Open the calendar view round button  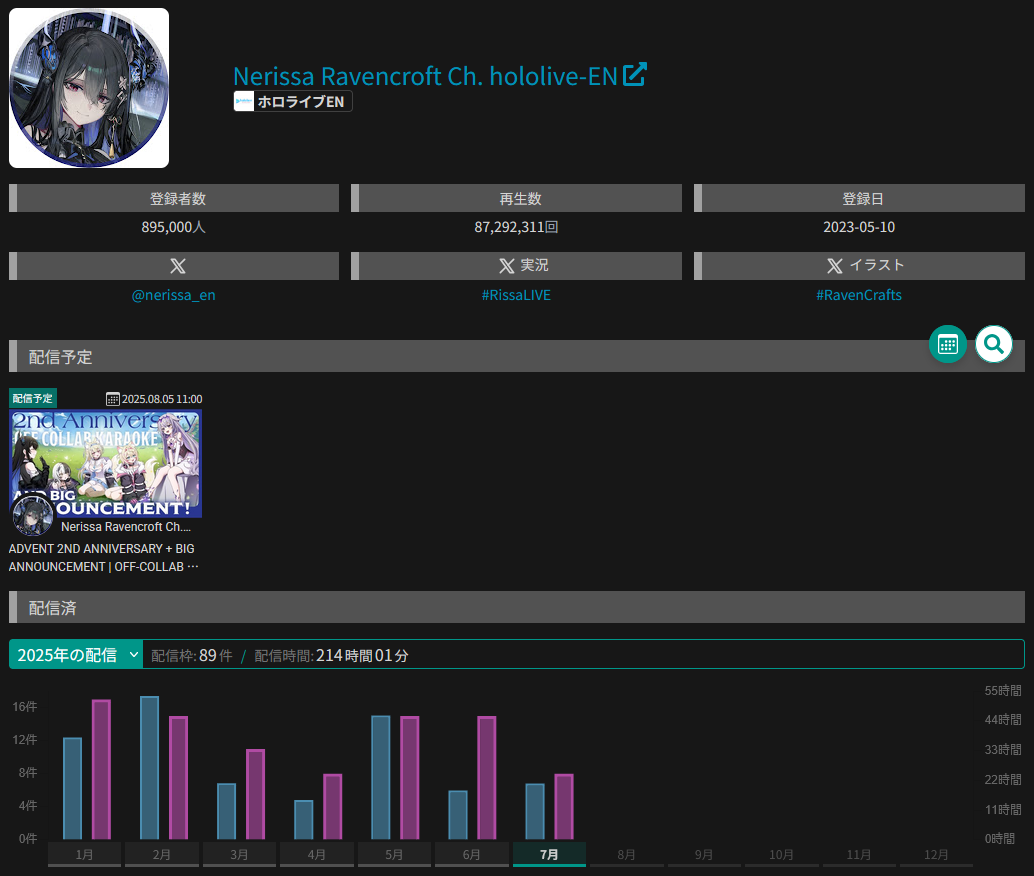(948, 344)
